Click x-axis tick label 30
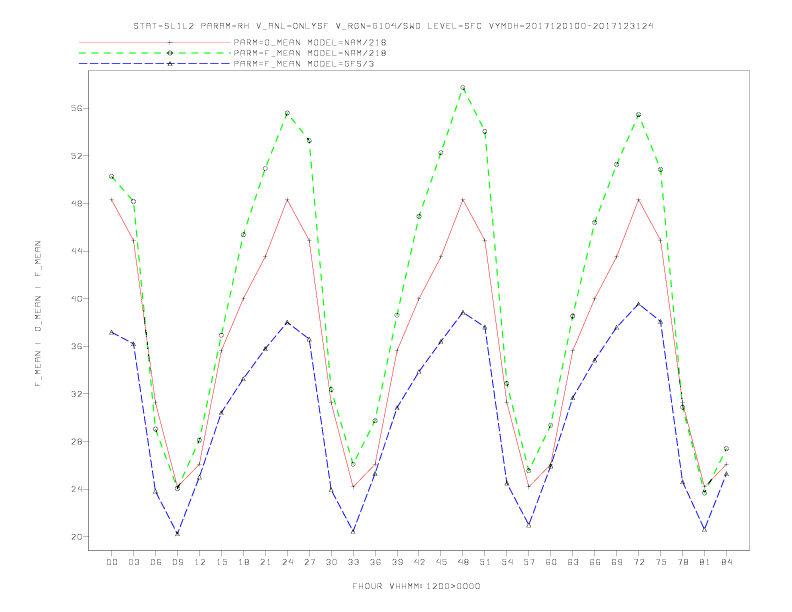 (x=331, y=562)
